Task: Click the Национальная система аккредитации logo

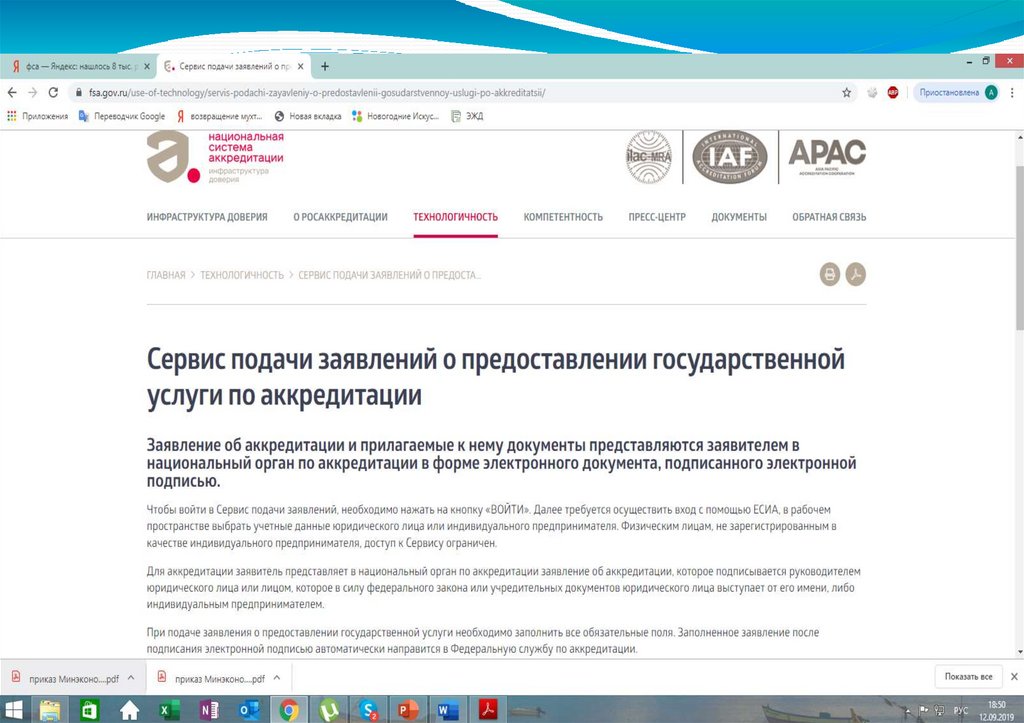Action: 216,157
